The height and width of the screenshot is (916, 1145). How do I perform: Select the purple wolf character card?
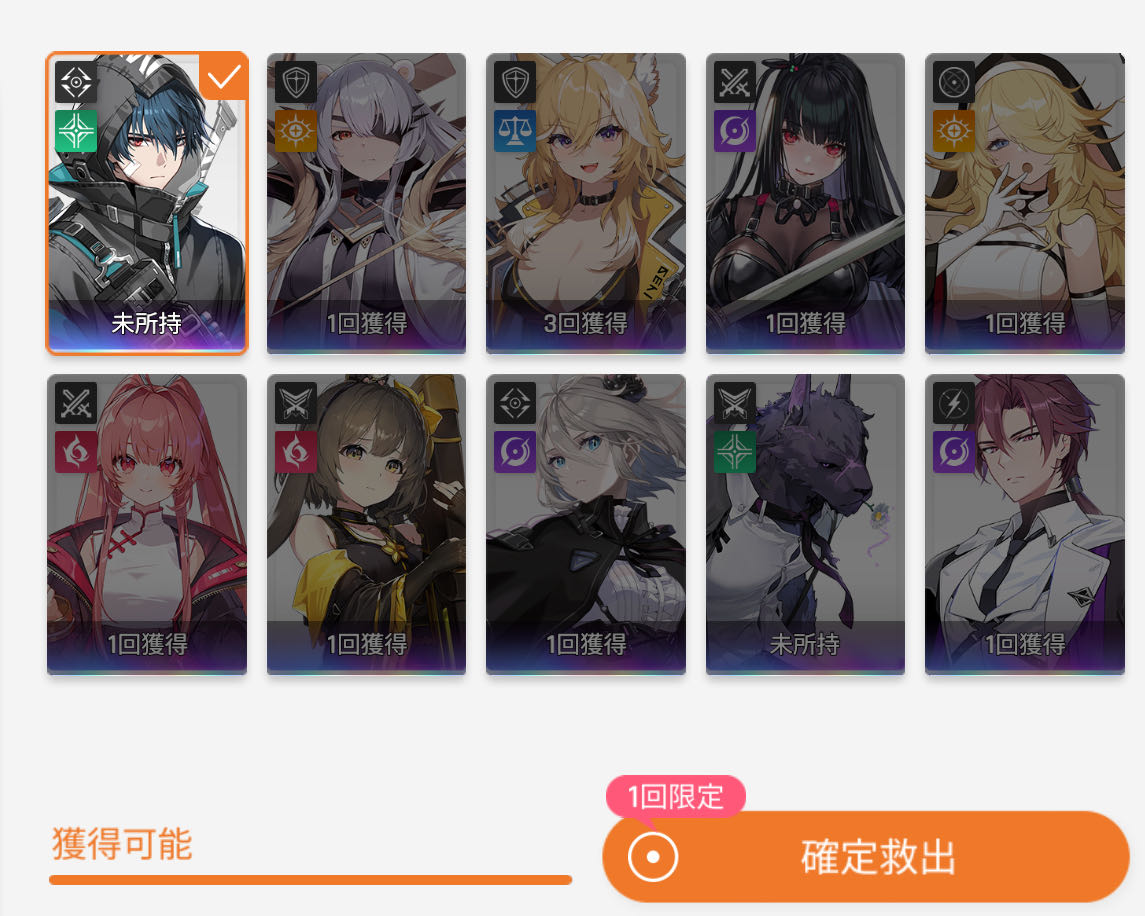click(x=805, y=524)
